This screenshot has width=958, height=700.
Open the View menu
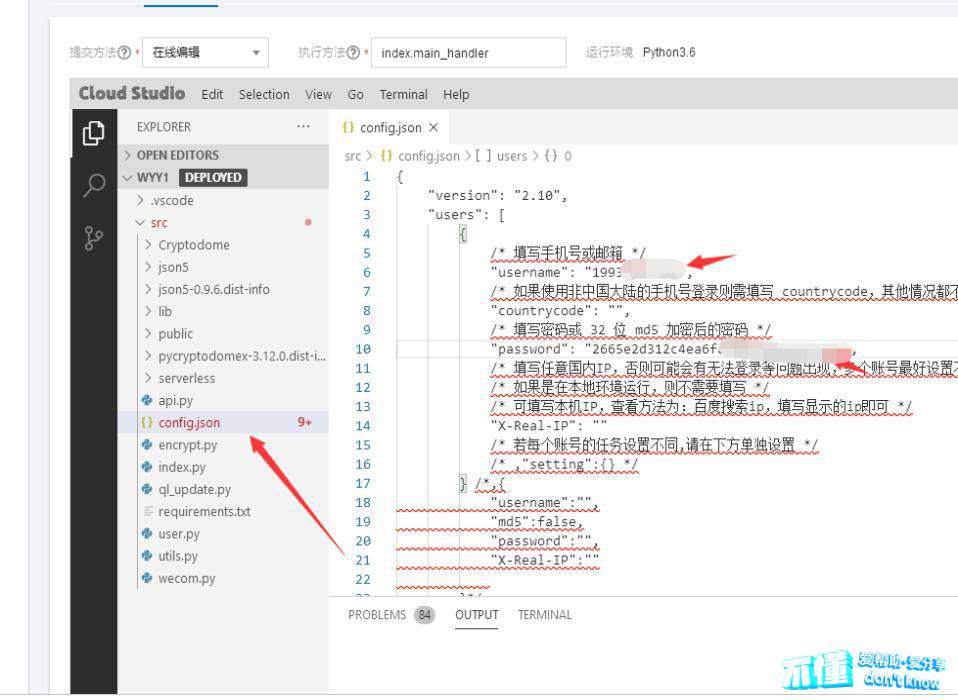click(318, 95)
